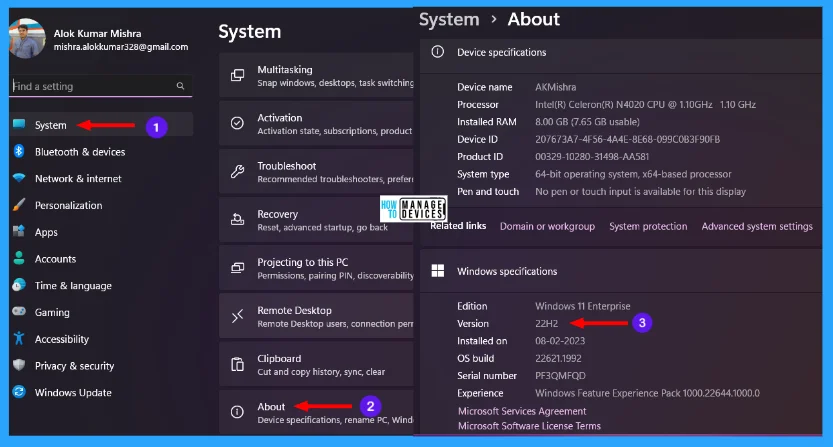Open System protection link
Screen dimensions: 833x447
tap(648, 226)
